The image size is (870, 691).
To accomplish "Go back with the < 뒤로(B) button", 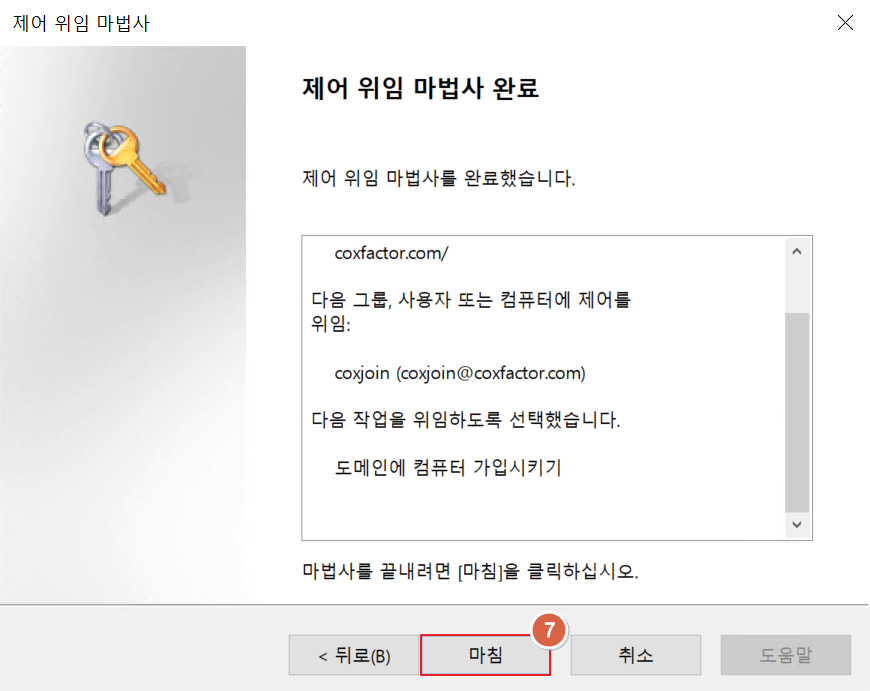I will coord(353,655).
